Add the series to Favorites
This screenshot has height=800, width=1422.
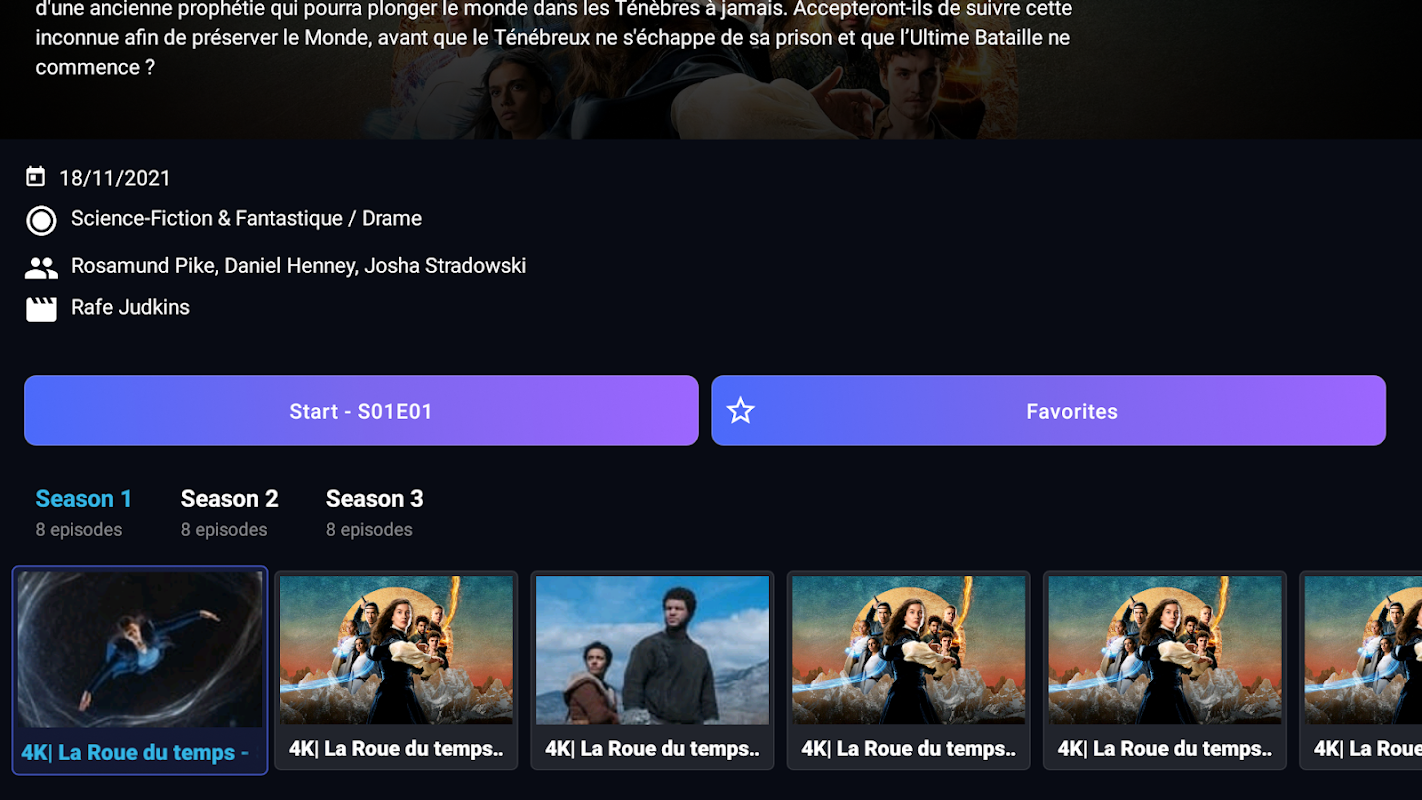[1048, 410]
